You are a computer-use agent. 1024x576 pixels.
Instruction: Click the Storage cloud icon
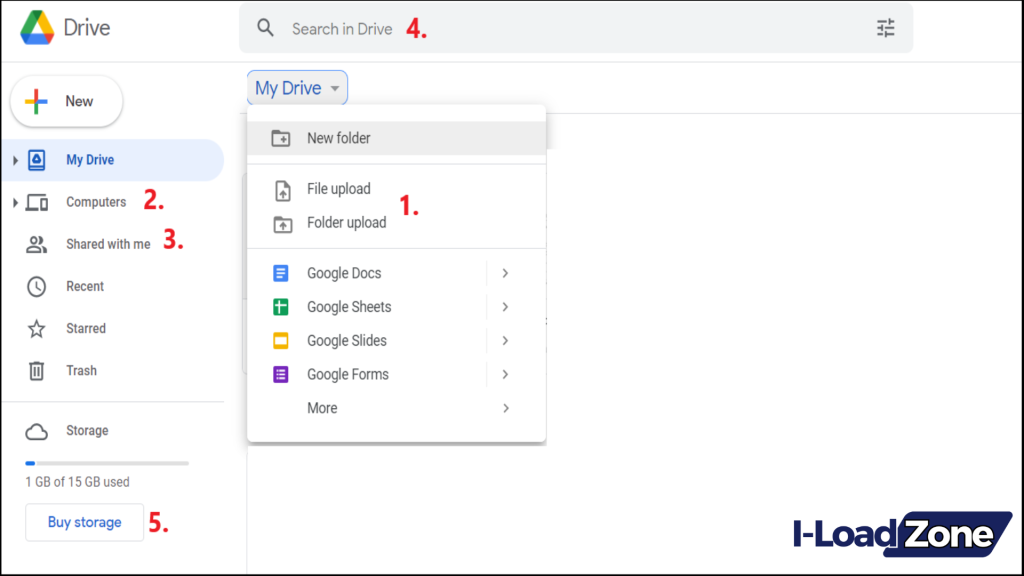click(34, 430)
